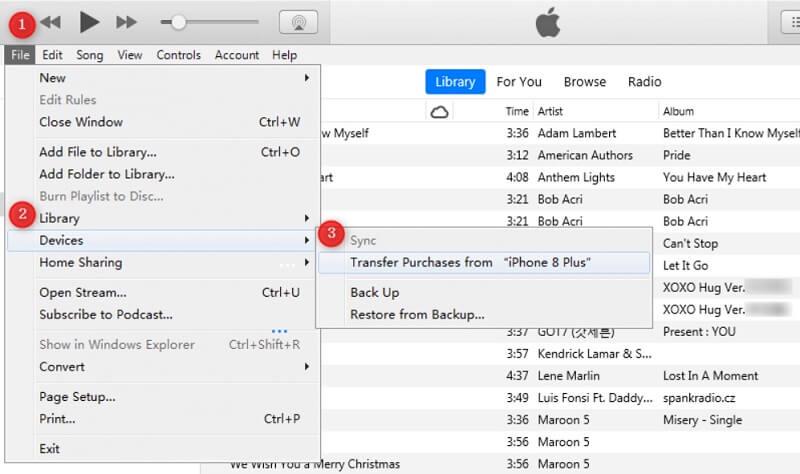This screenshot has width=800, height=474.
Task: Select the Lene Marlin row
Action: coord(560,376)
